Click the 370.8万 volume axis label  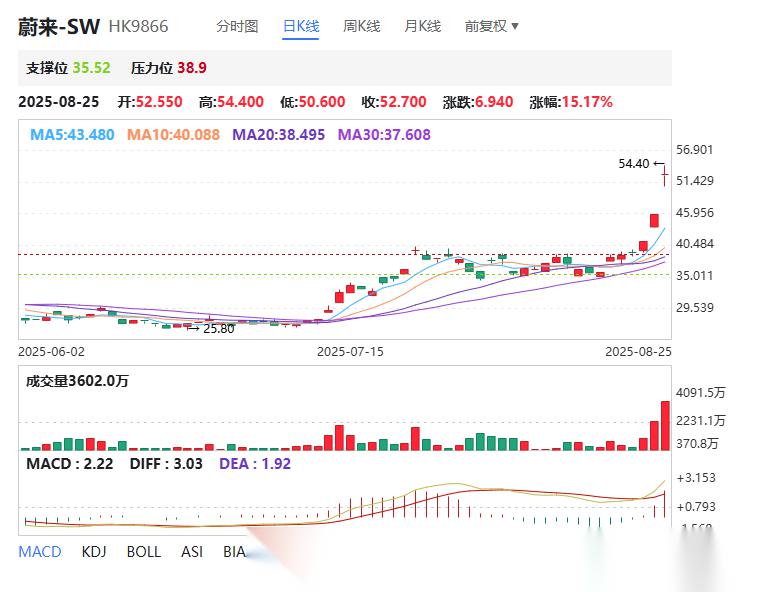pyautogui.click(x=697, y=444)
